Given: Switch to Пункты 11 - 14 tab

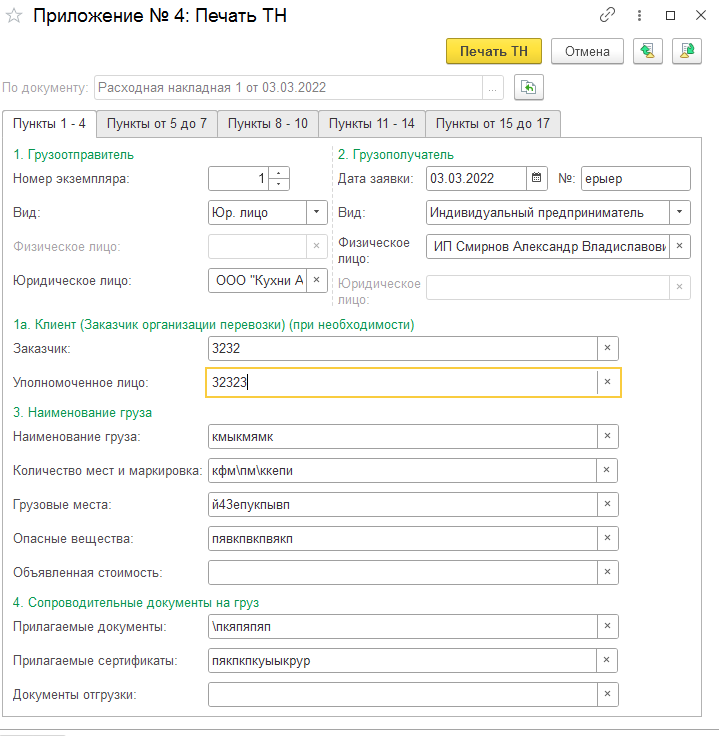Looking at the screenshot, I should pyautogui.click(x=372, y=124).
